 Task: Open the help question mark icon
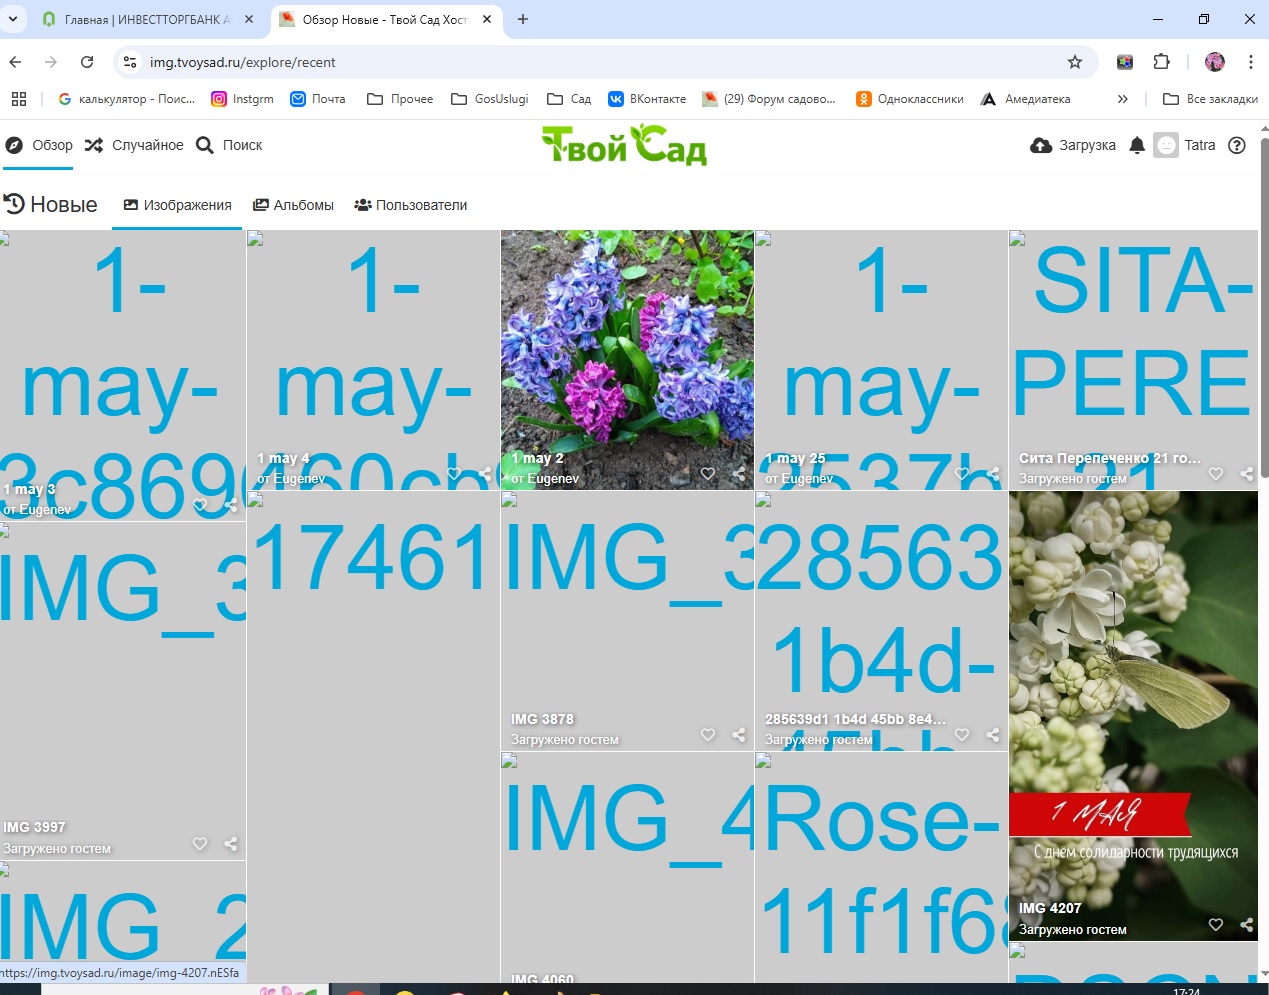(x=1237, y=145)
